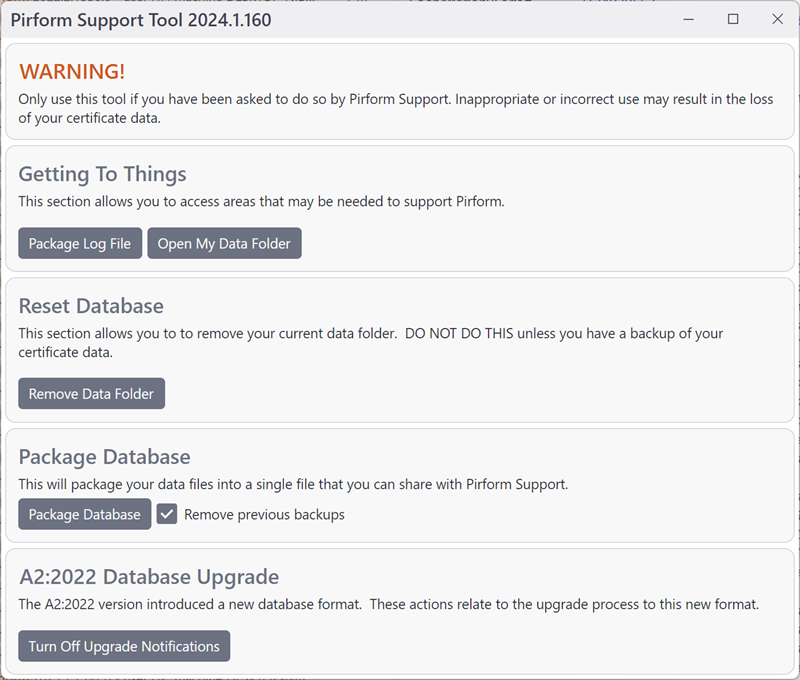Minimize the Pirform Support Tool window

click(x=688, y=19)
